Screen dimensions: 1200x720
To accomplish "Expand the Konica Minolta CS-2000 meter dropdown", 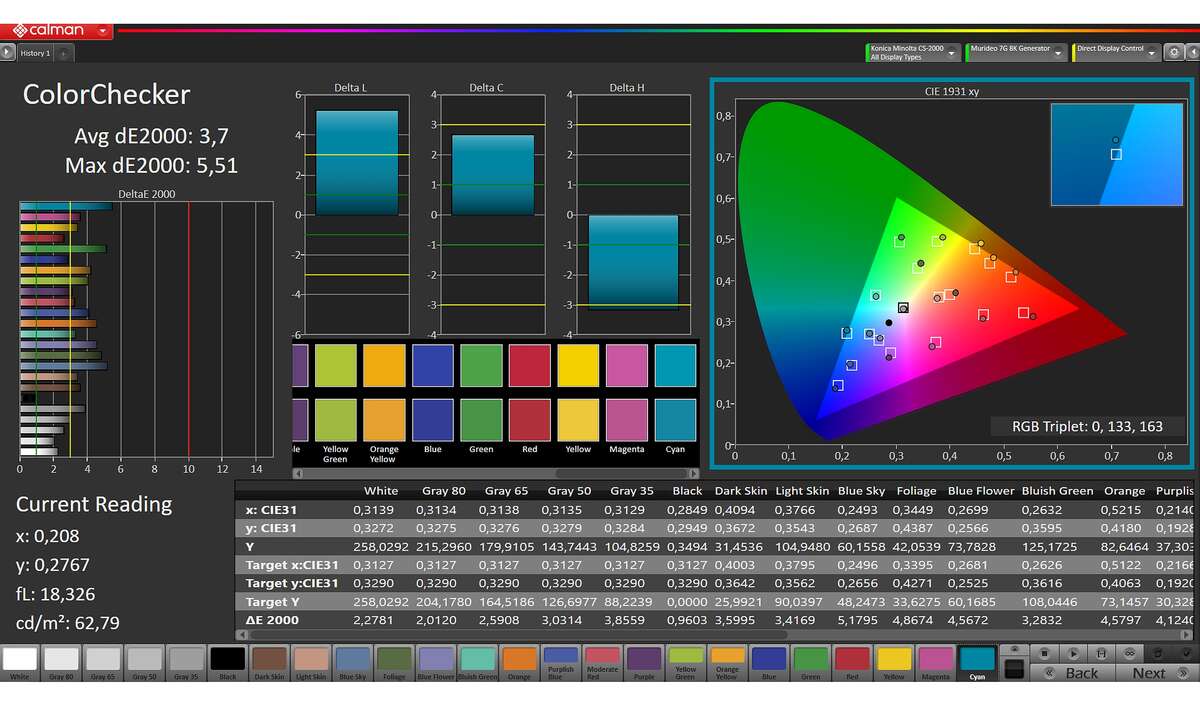I will pyautogui.click(x=951, y=53).
